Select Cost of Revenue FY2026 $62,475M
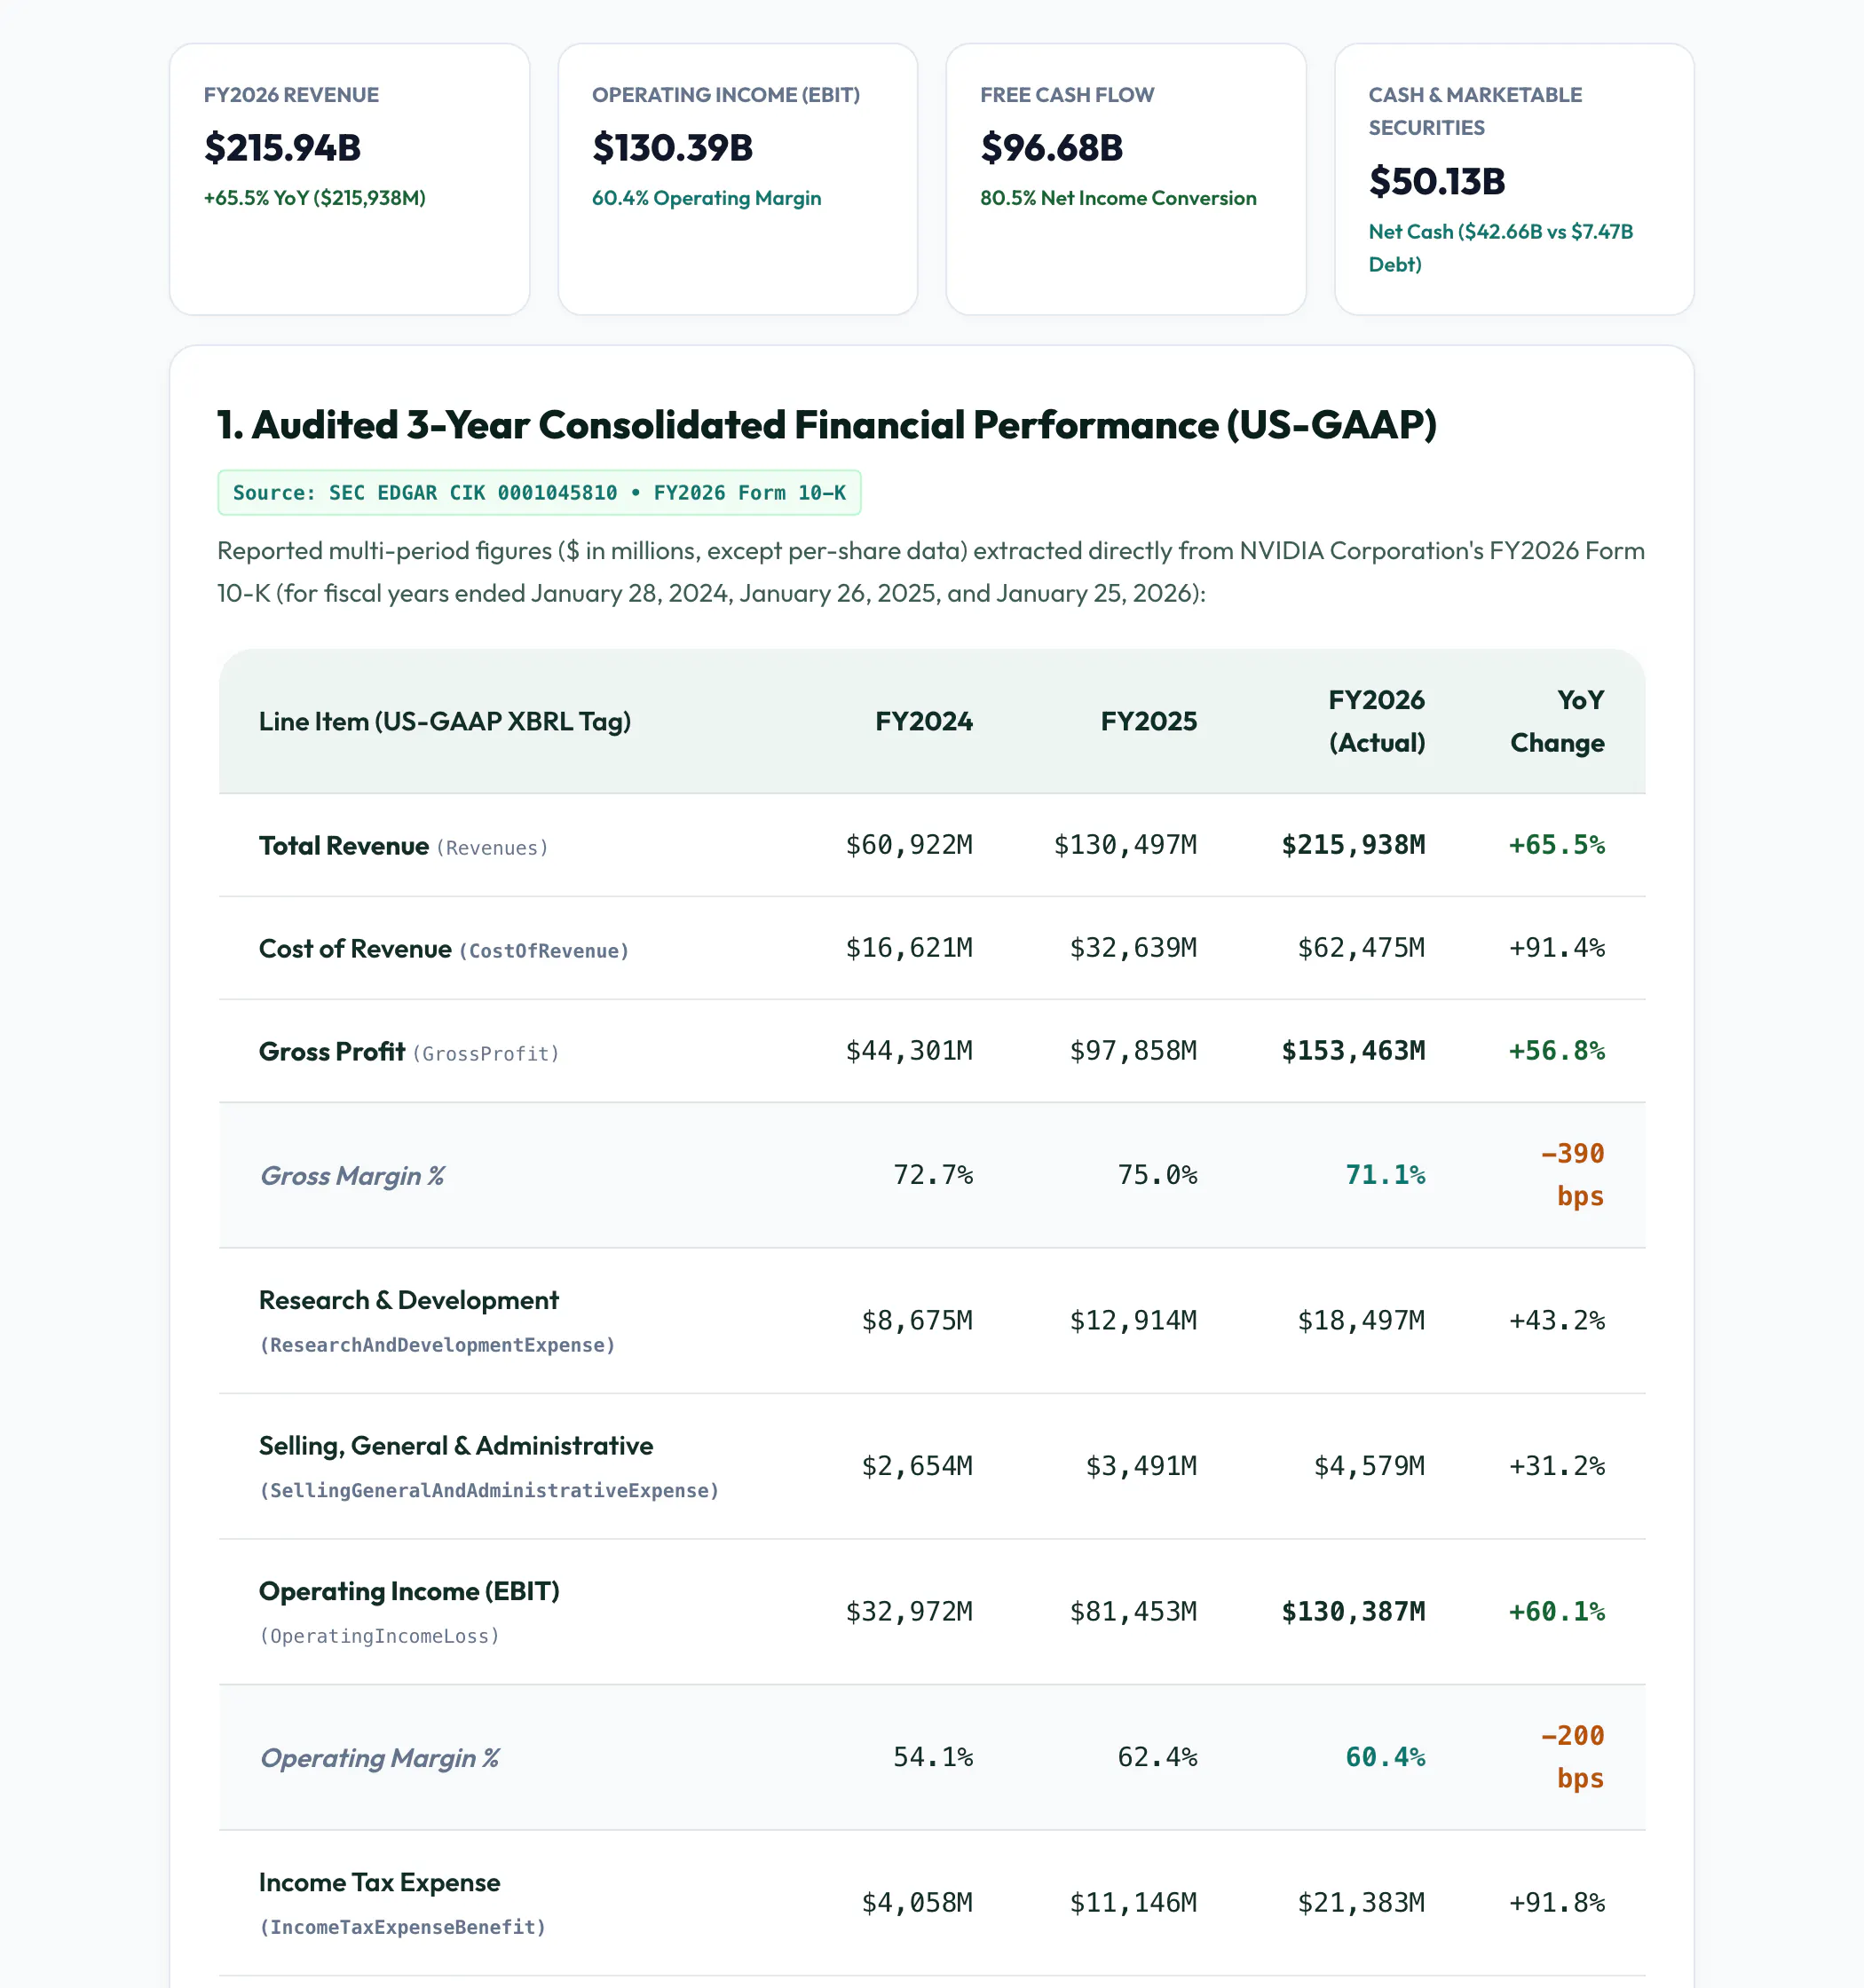 [1361, 948]
